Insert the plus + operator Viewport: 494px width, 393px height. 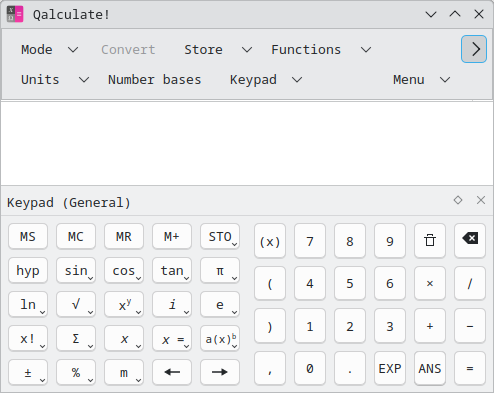(x=430, y=326)
